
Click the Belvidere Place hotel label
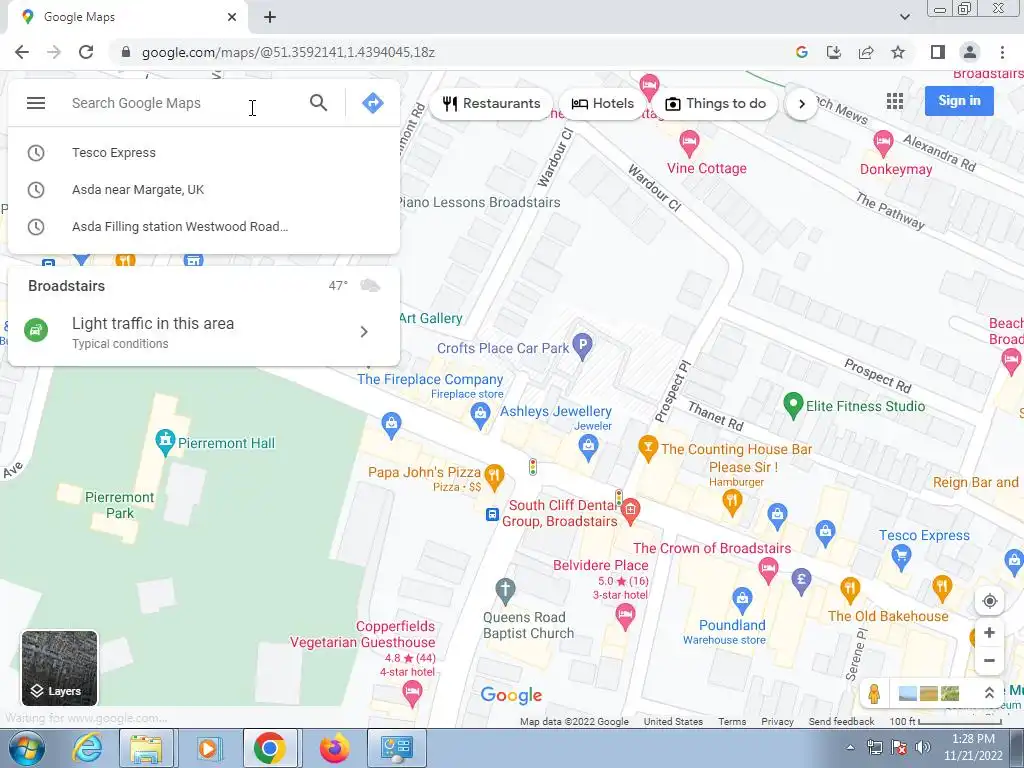coord(601,565)
